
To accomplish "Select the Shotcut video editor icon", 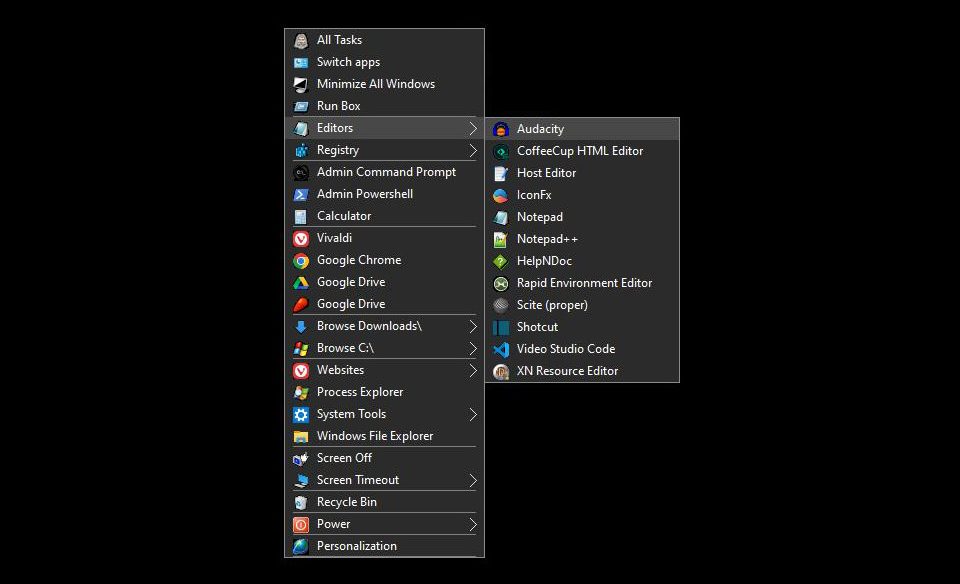I will [502, 327].
